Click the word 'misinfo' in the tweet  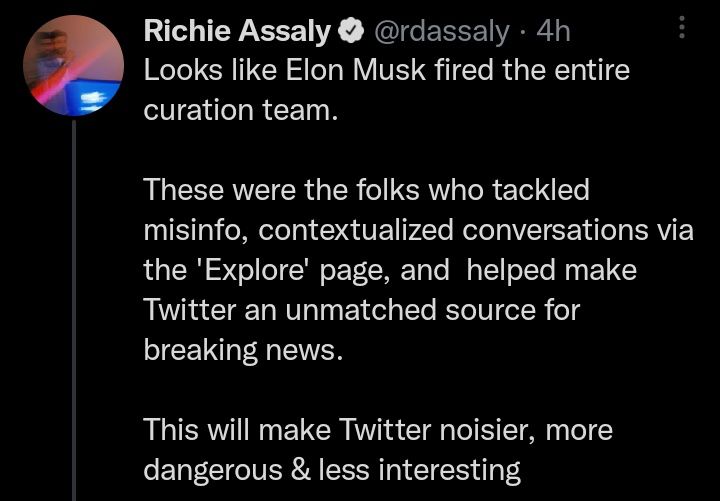click(198, 229)
